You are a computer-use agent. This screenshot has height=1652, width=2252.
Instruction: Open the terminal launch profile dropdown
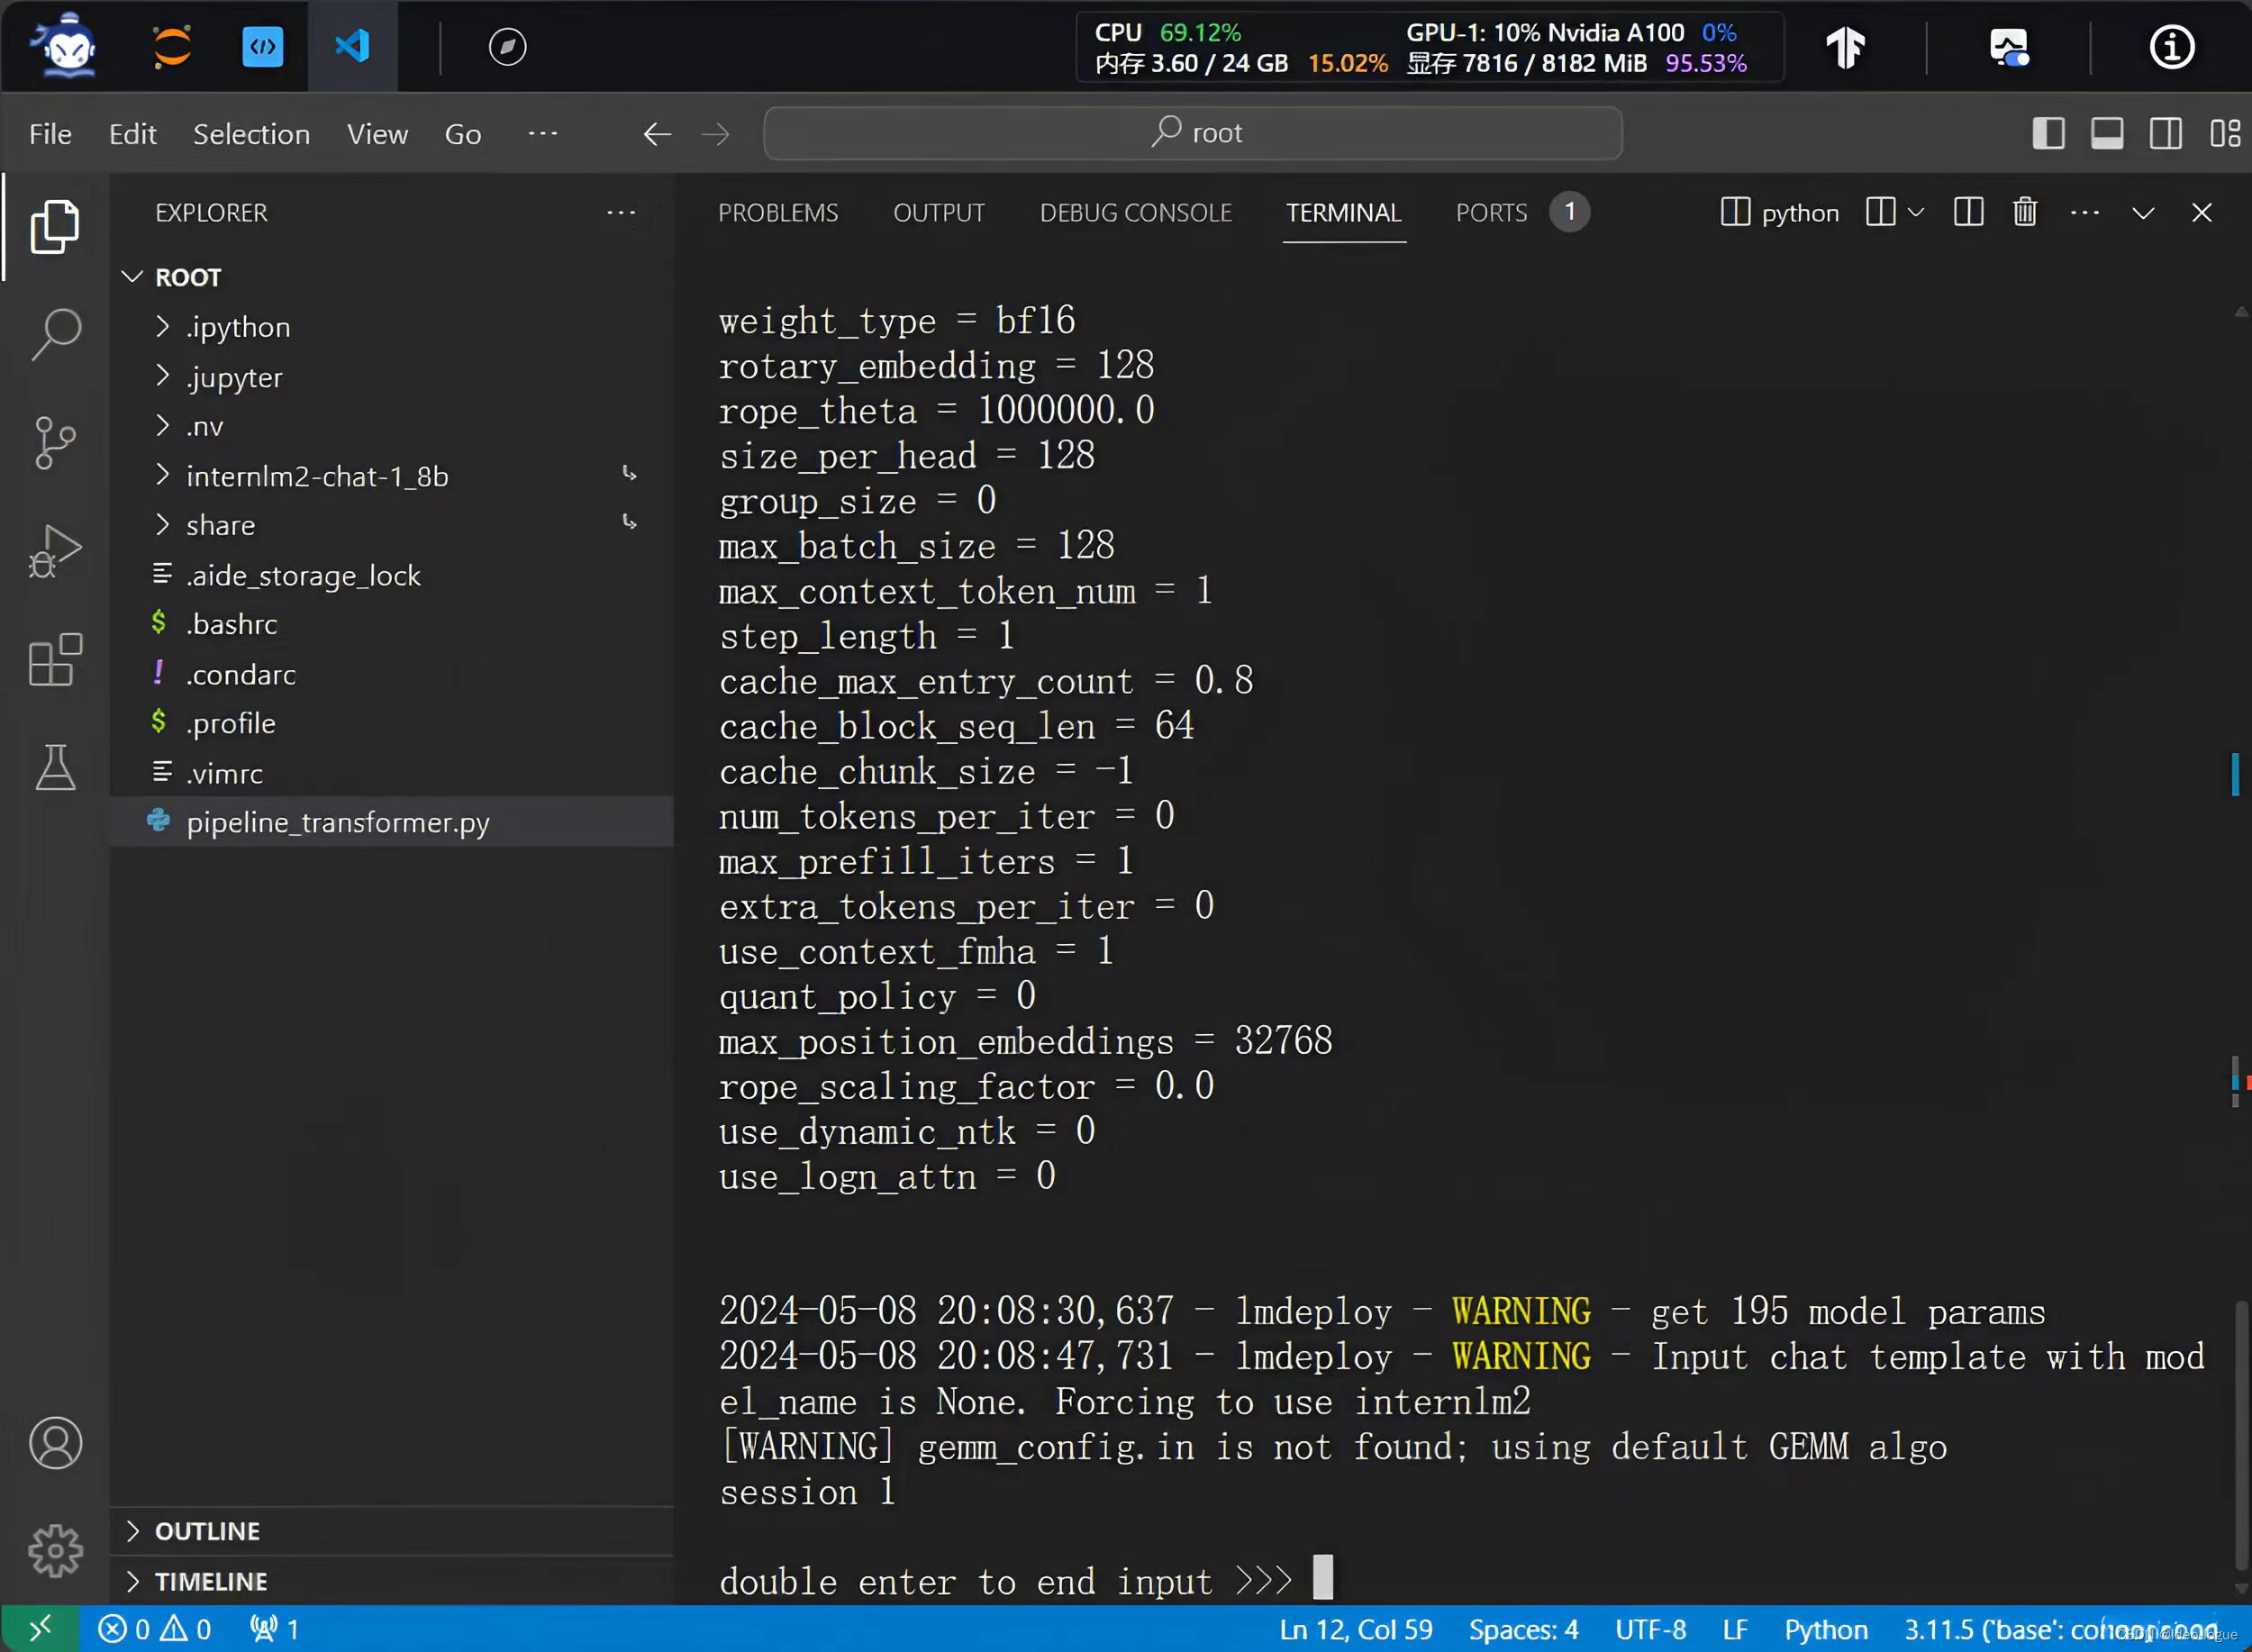tap(1917, 212)
